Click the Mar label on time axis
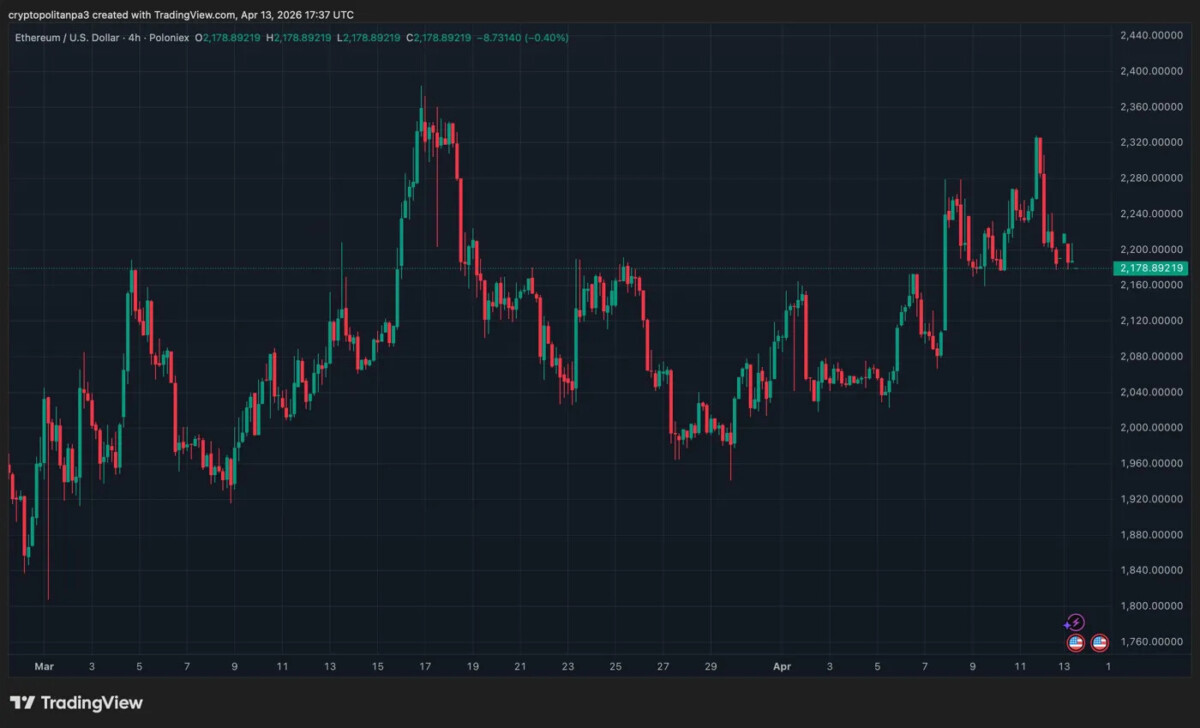 [44, 665]
